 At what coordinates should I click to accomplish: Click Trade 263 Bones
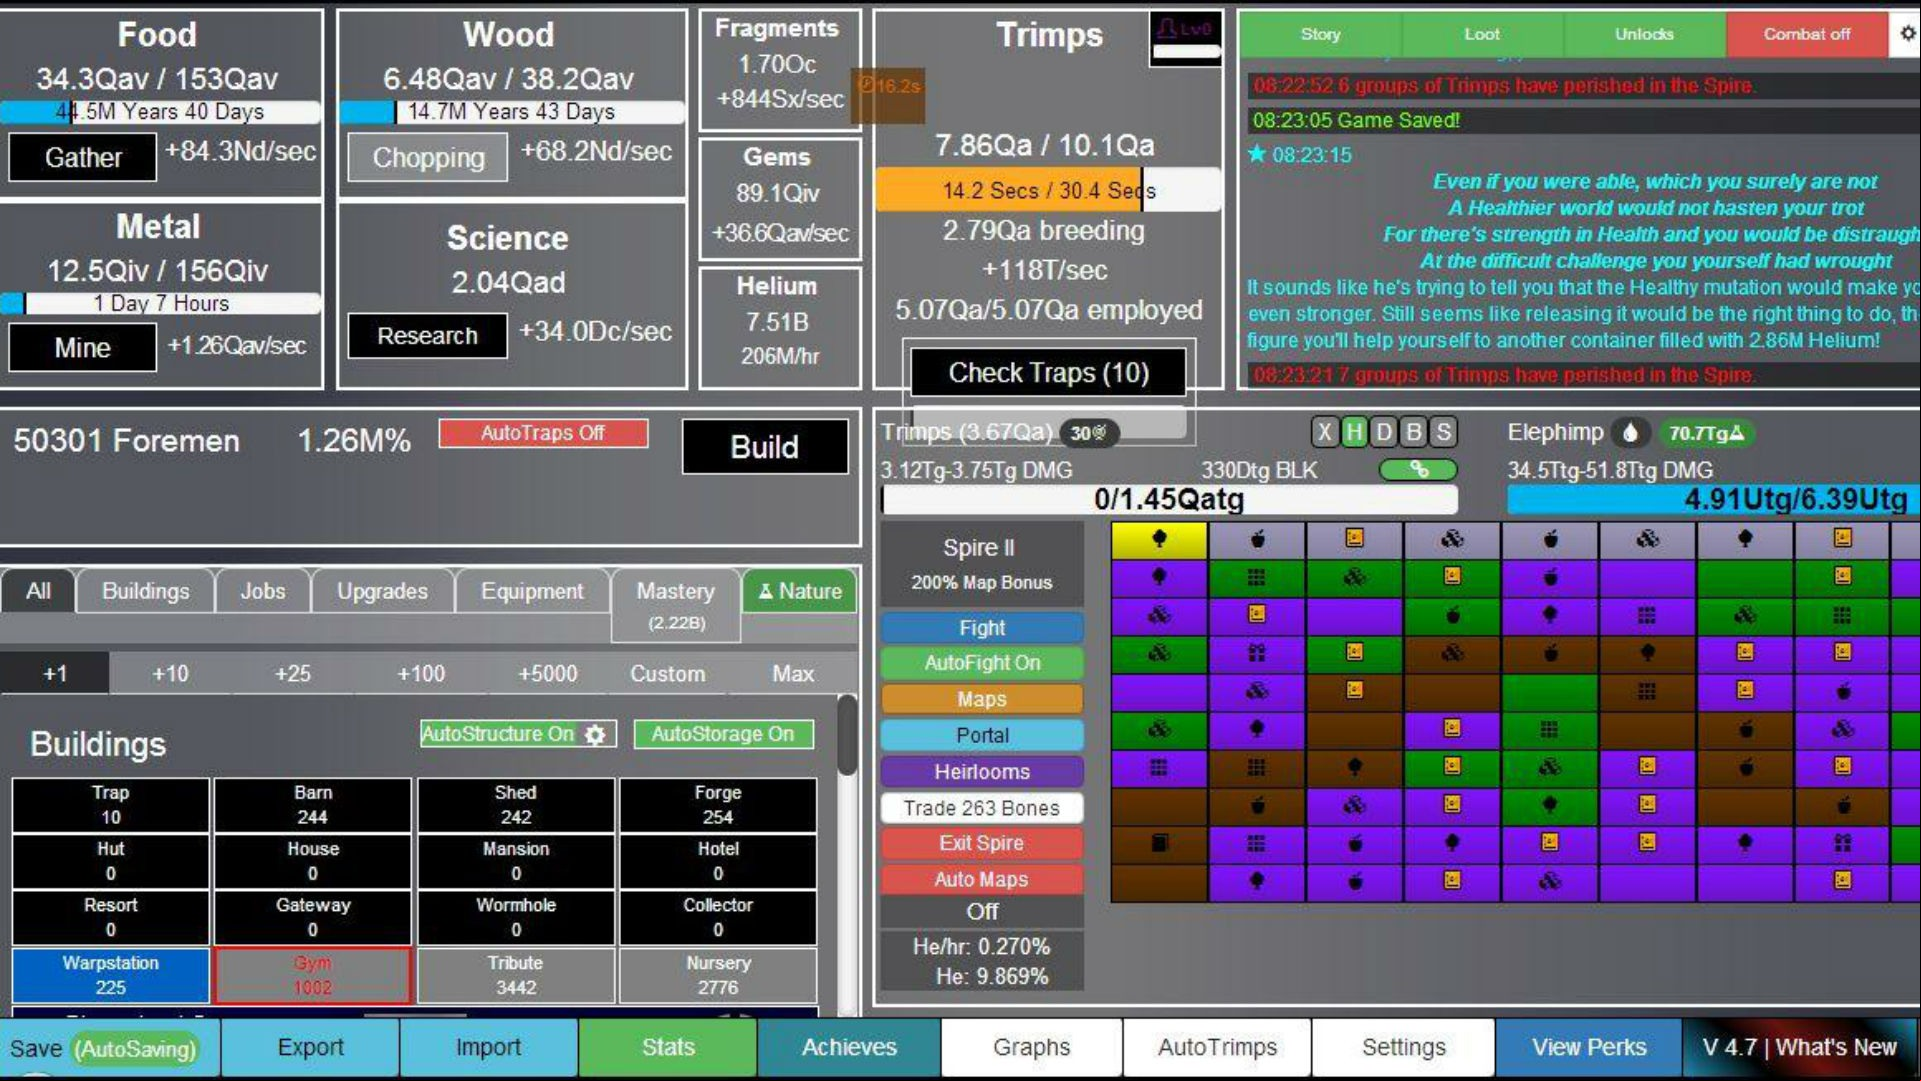pyautogui.click(x=982, y=808)
